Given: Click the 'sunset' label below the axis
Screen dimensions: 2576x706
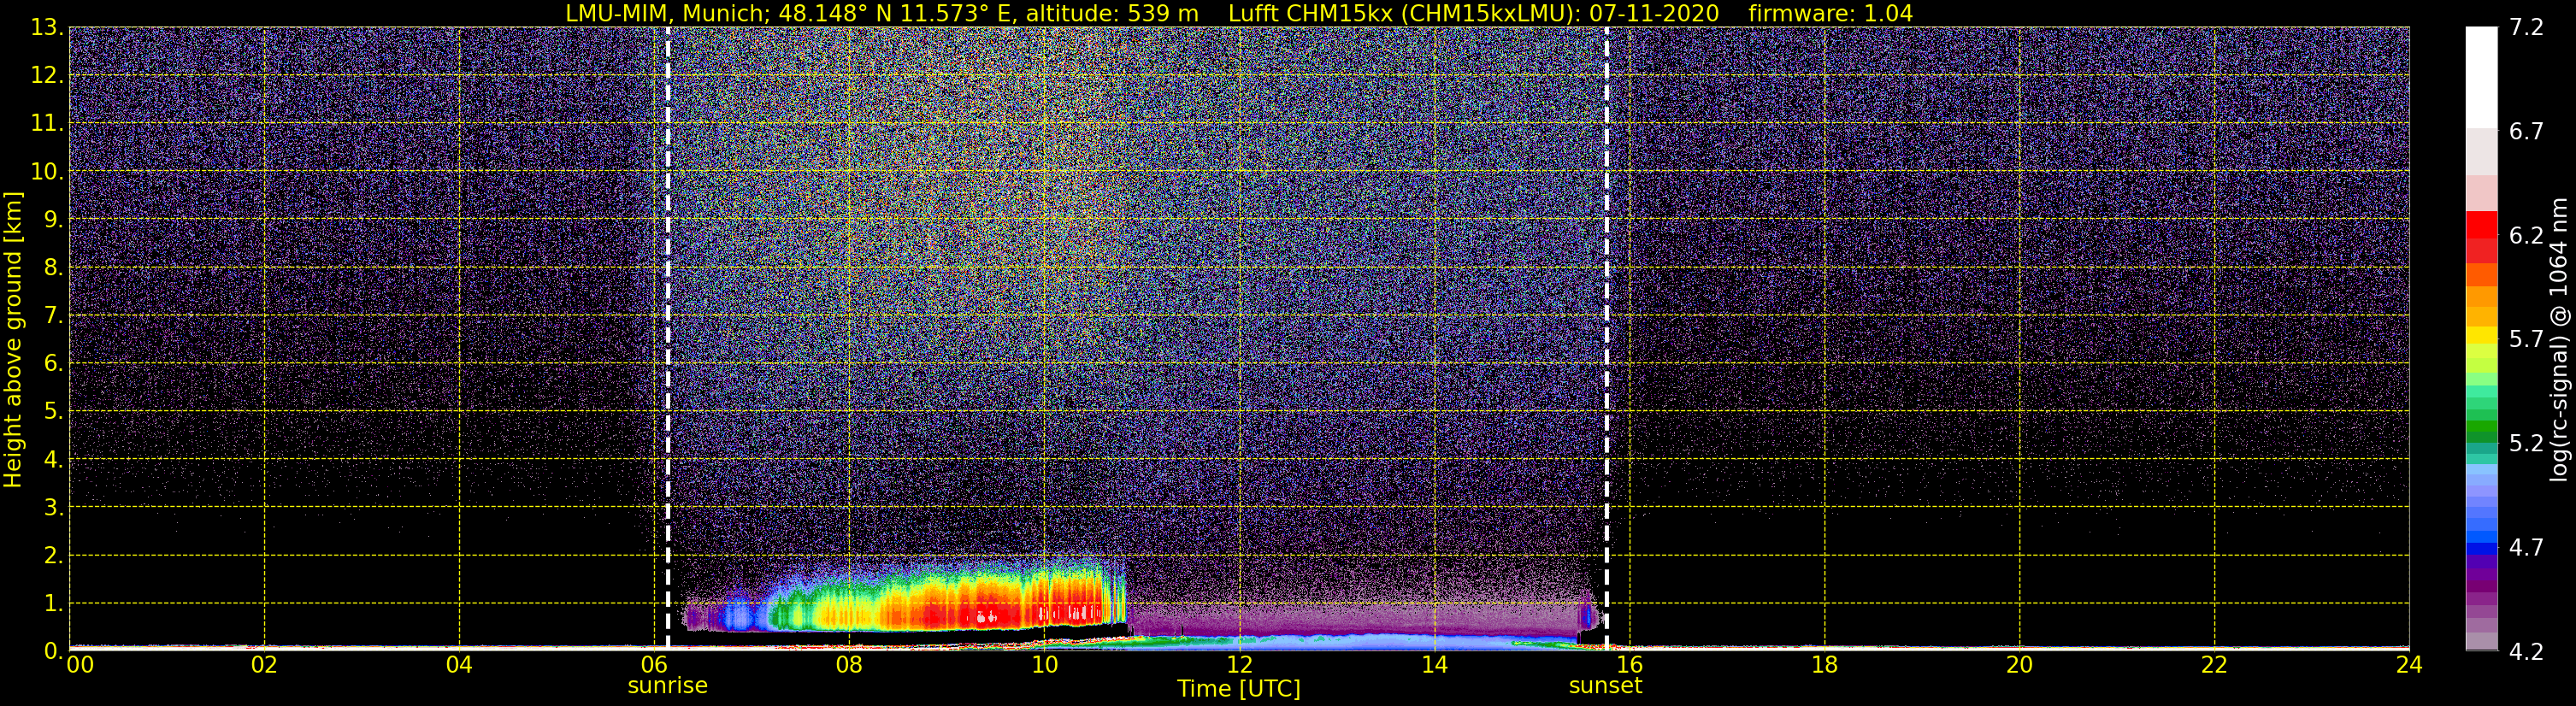Looking at the screenshot, I should [1605, 686].
